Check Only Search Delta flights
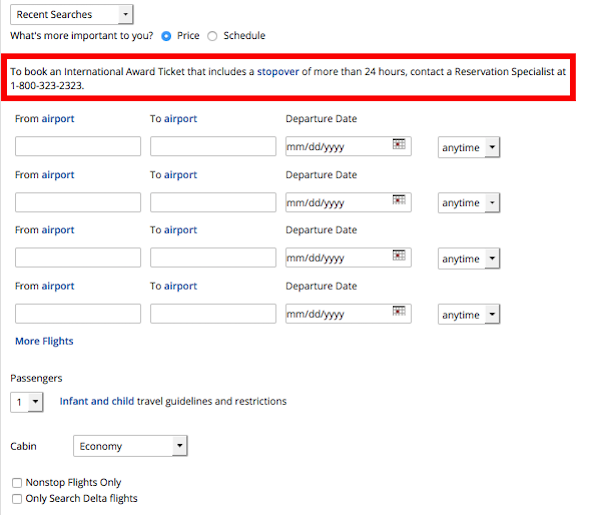The image size is (600, 515). pos(17,499)
